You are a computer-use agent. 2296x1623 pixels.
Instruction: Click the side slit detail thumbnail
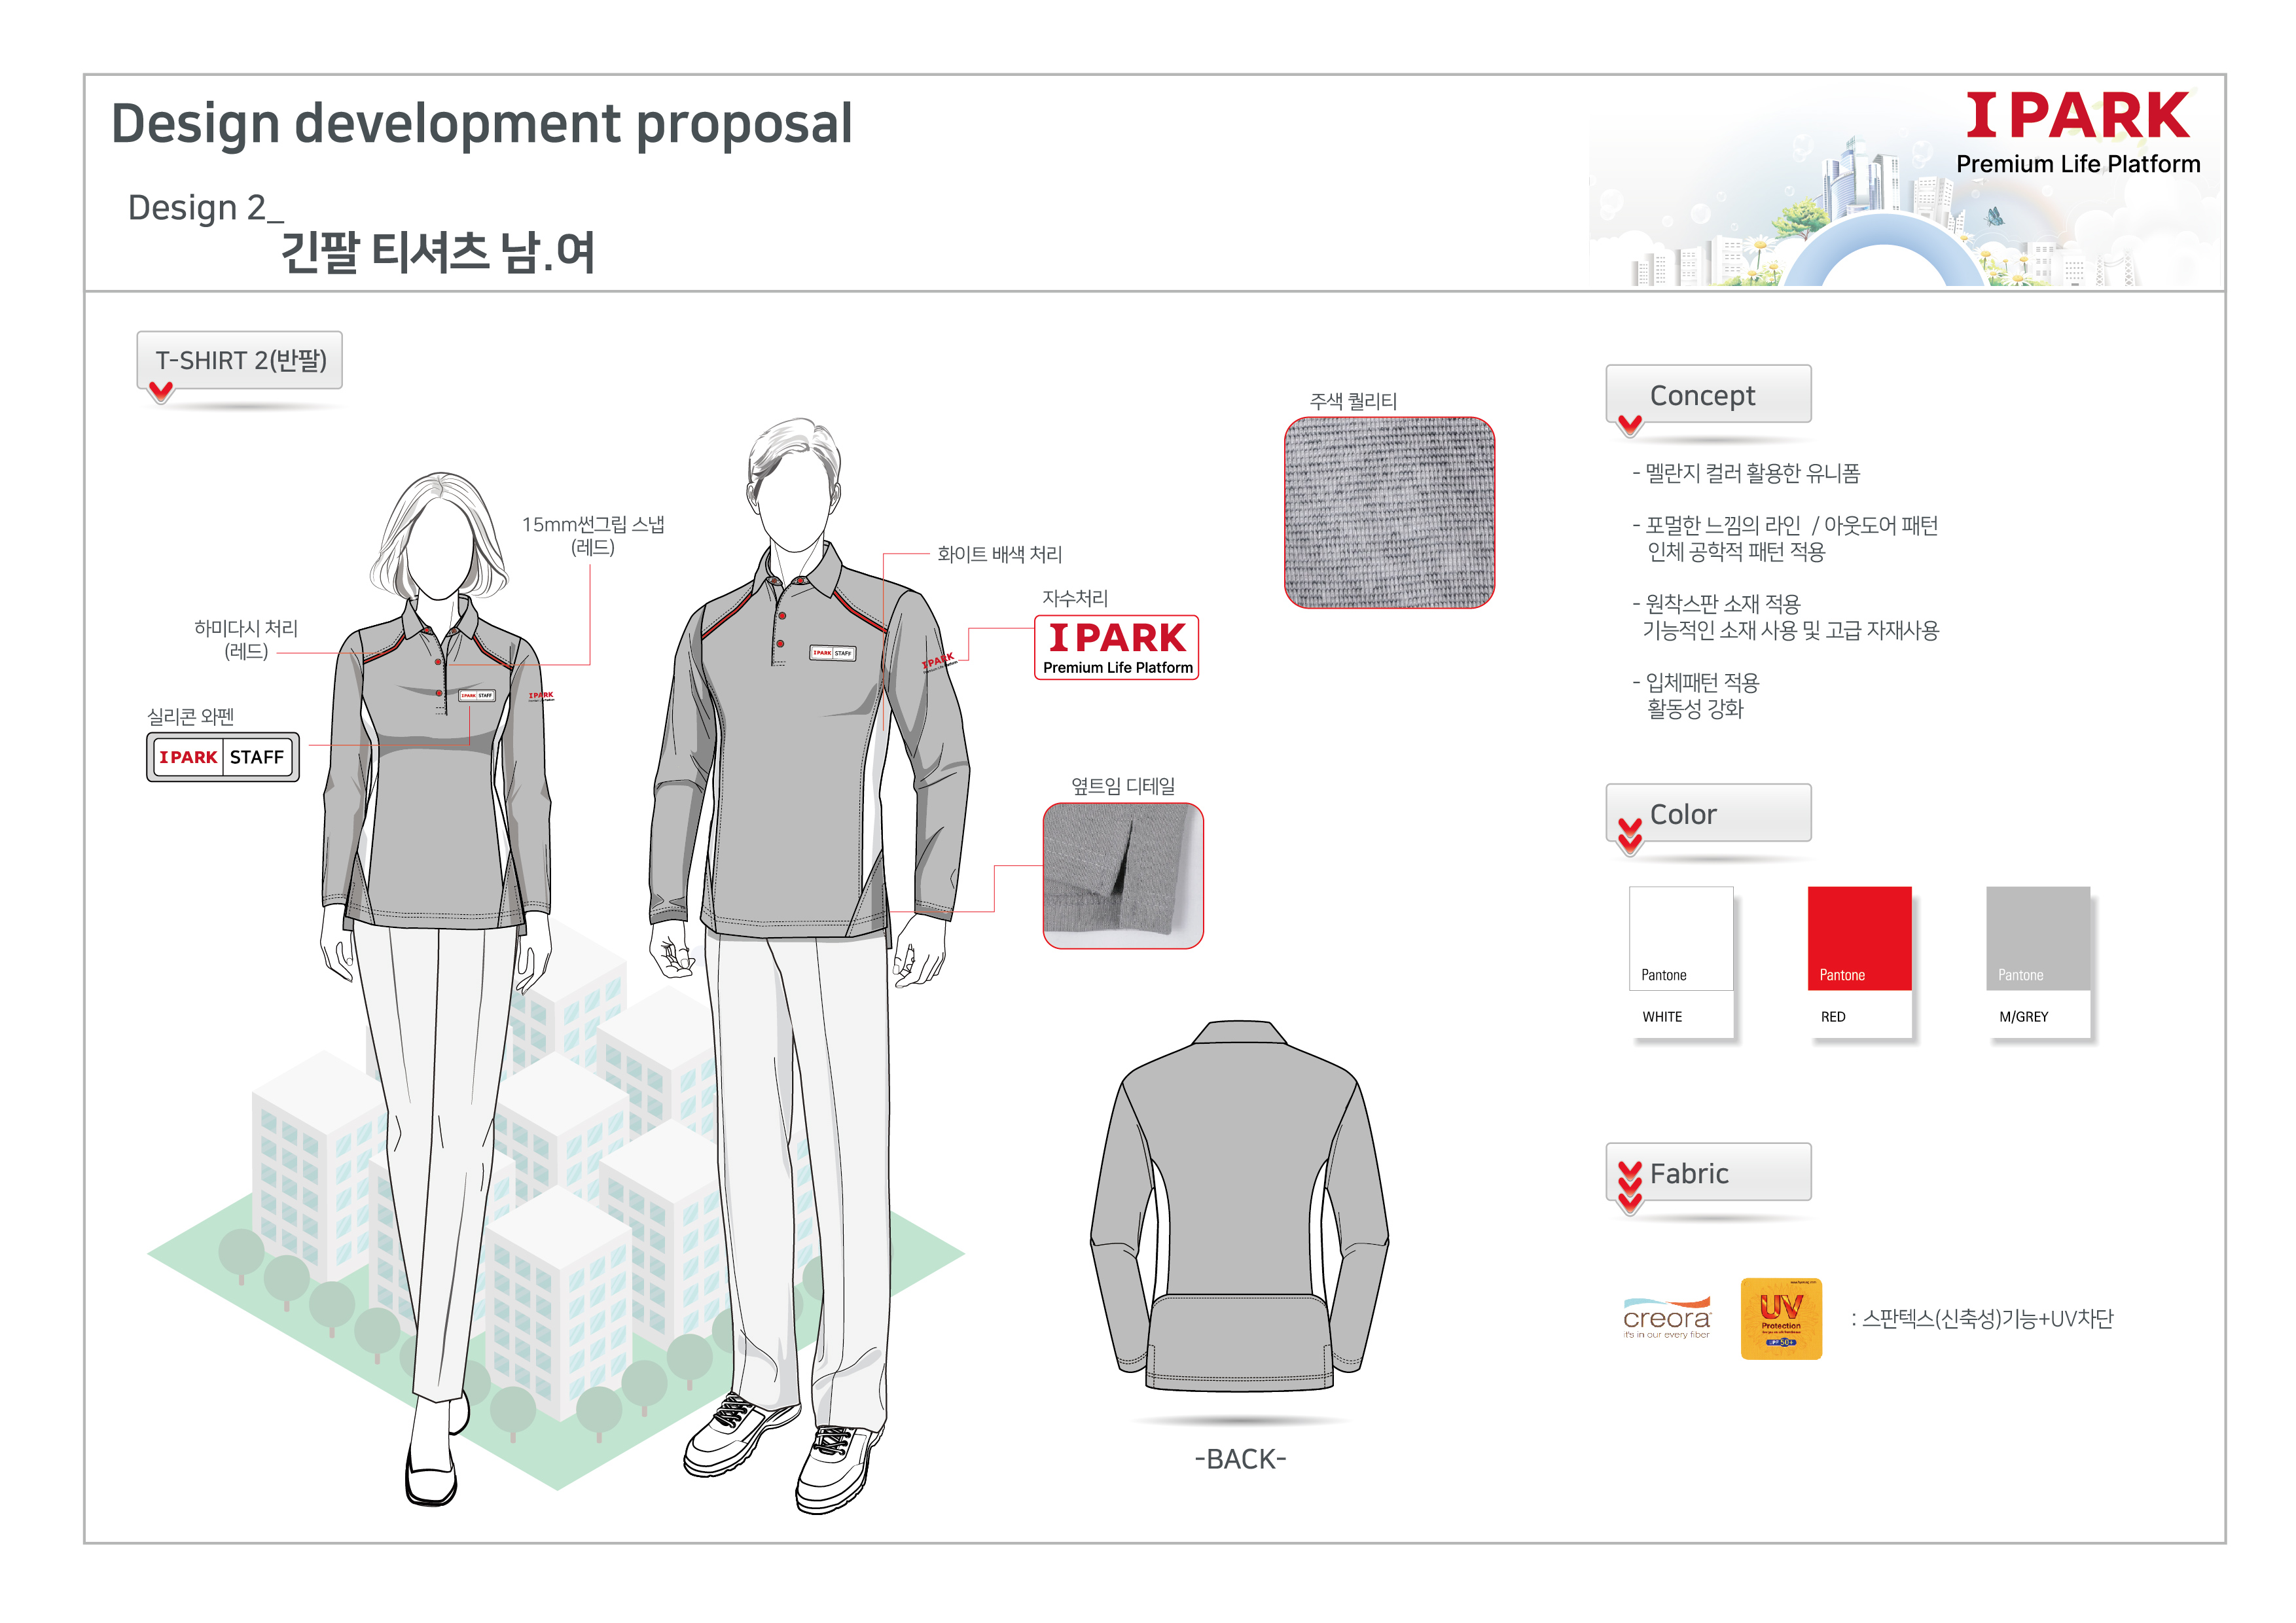point(1122,875)
